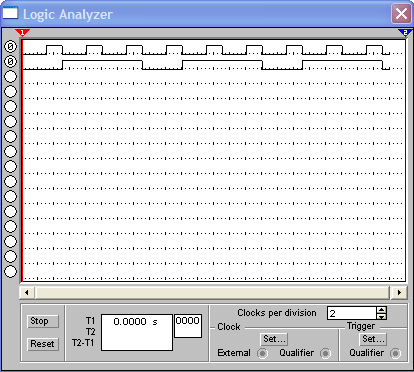Screen dimensions: 414x372
Task: Click the third channel terminal, the first empty circle
Action: pos(10,77)
